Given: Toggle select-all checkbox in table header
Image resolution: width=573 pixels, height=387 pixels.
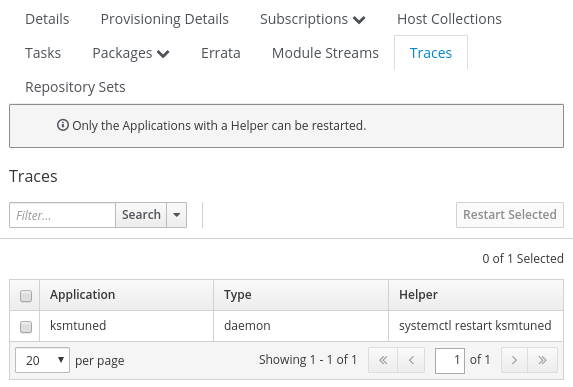Looking at the screenshot, I should point(26,296).
